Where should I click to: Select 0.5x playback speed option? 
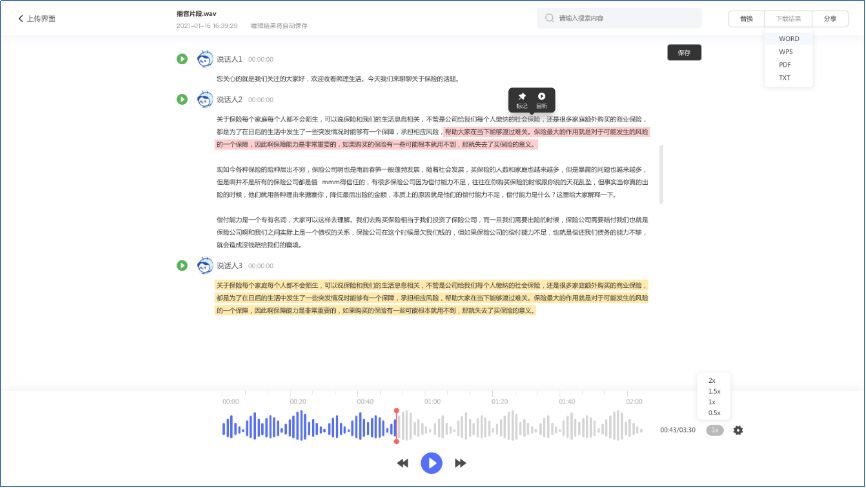pyautogui.click(x=714, y=412)
